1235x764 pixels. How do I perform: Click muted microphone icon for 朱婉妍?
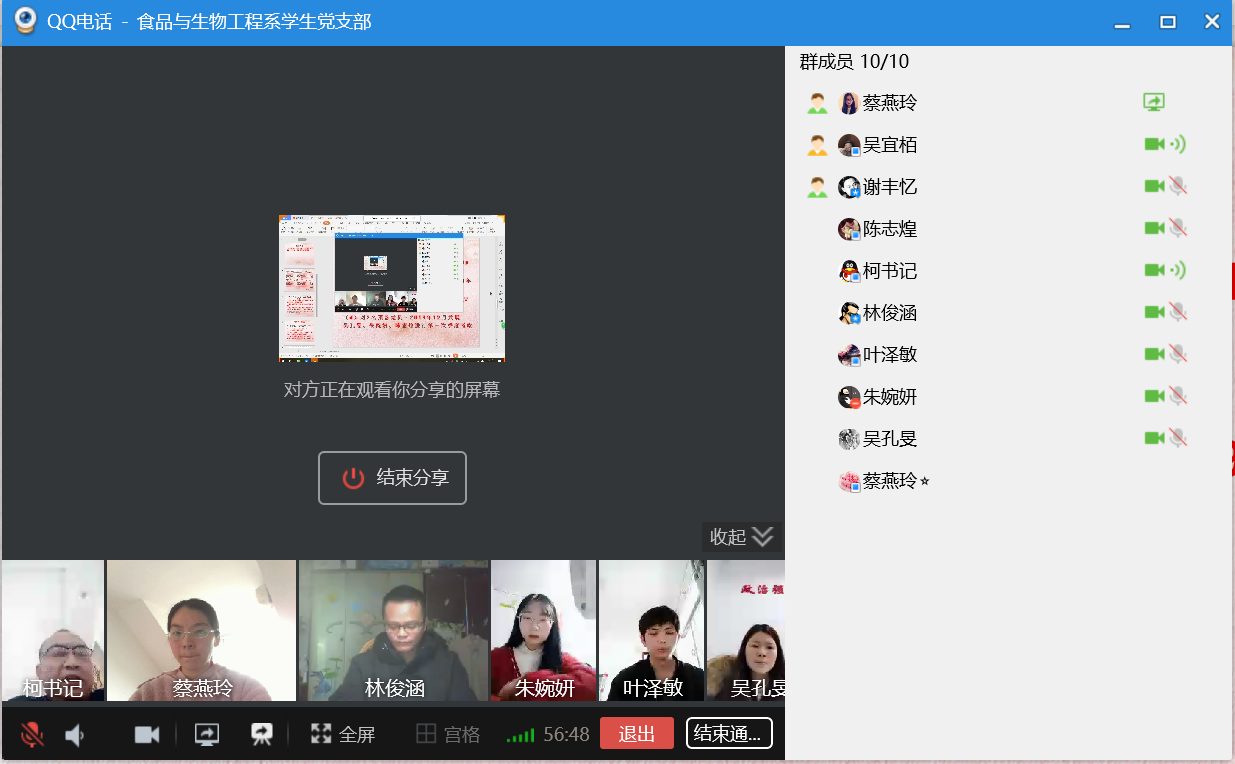coord(1178,396)
